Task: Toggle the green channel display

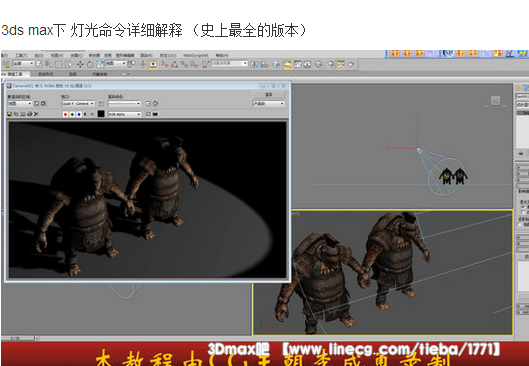Action: click(x=72, y=114)
